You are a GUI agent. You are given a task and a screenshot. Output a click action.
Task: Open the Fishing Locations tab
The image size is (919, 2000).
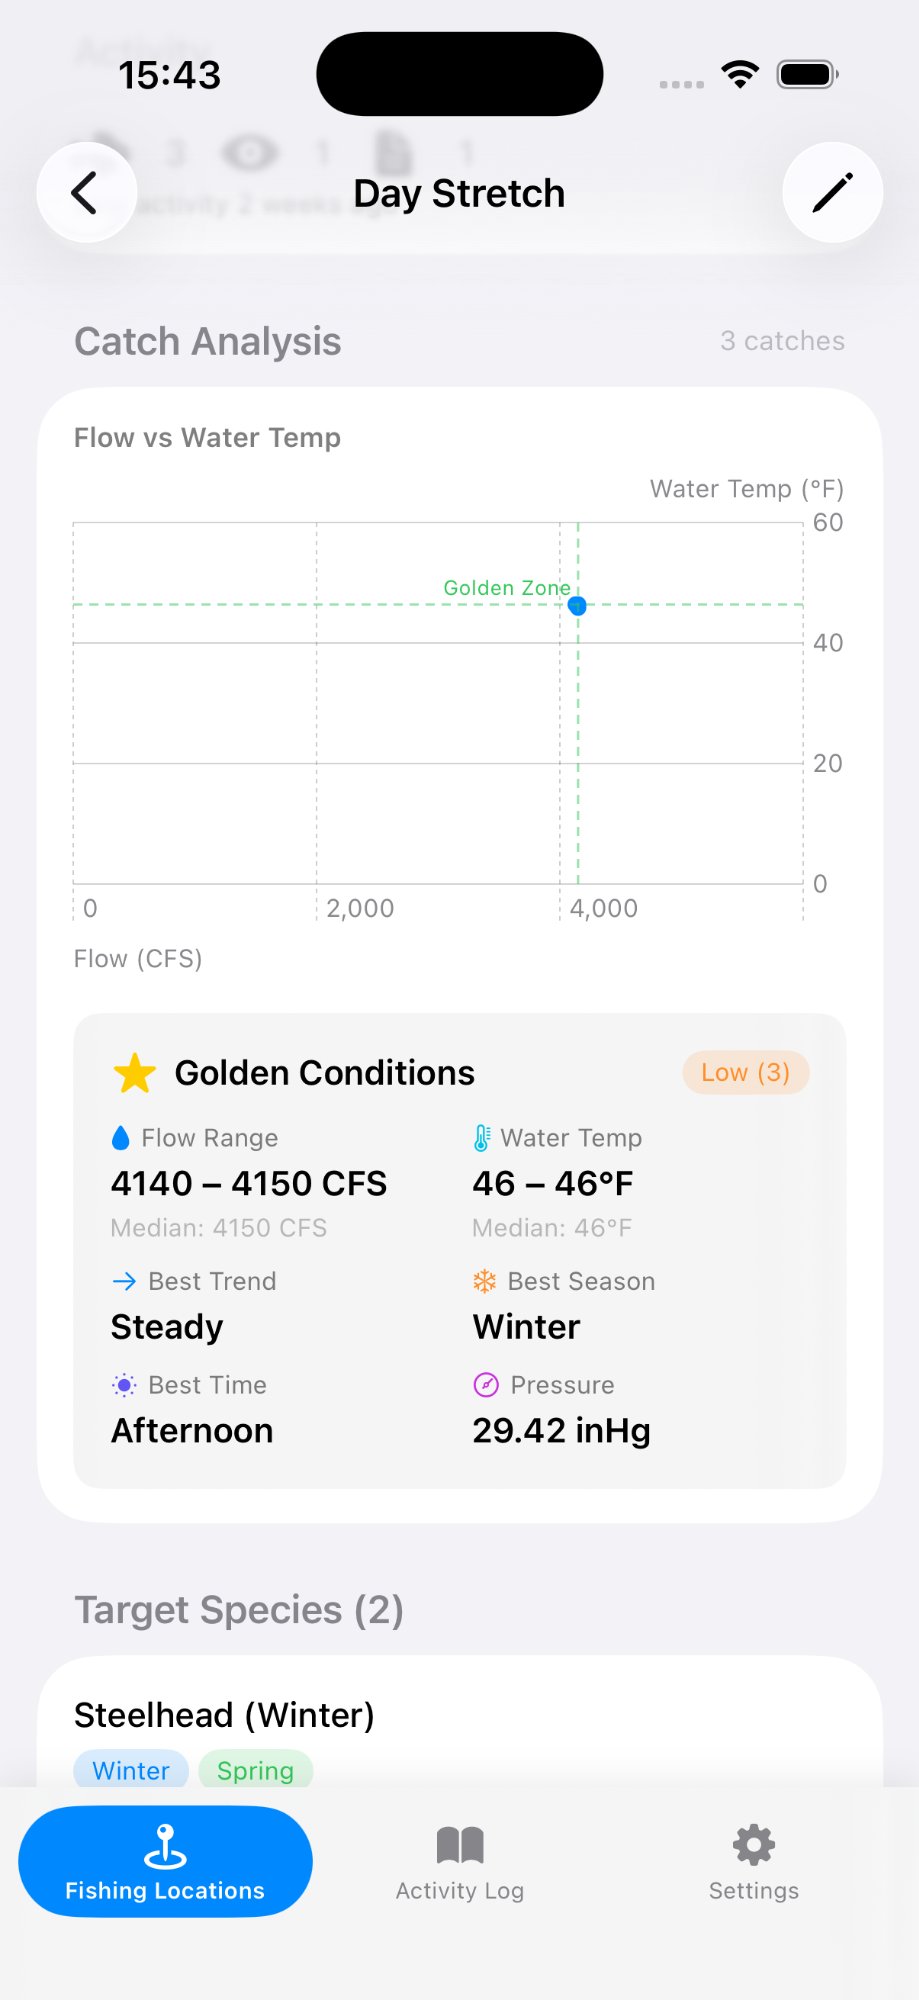(165, 1861)
